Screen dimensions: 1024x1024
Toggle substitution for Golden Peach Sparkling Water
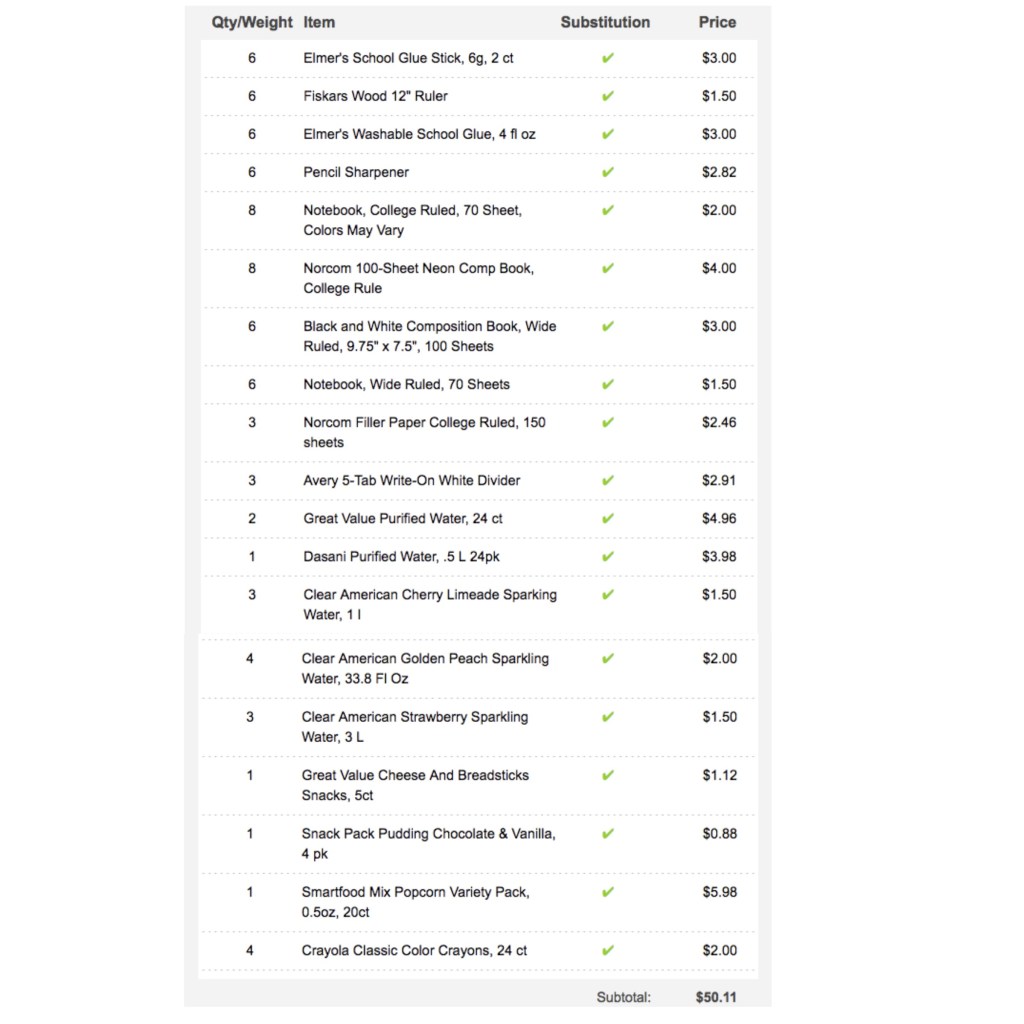point(608,658)
